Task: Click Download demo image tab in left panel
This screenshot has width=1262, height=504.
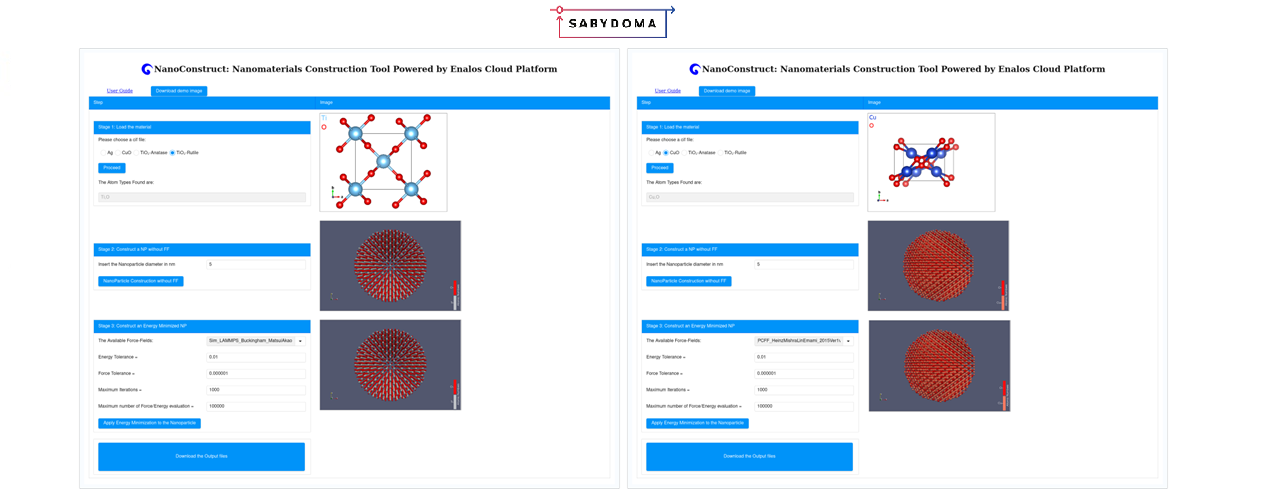Action: (178, 91)
